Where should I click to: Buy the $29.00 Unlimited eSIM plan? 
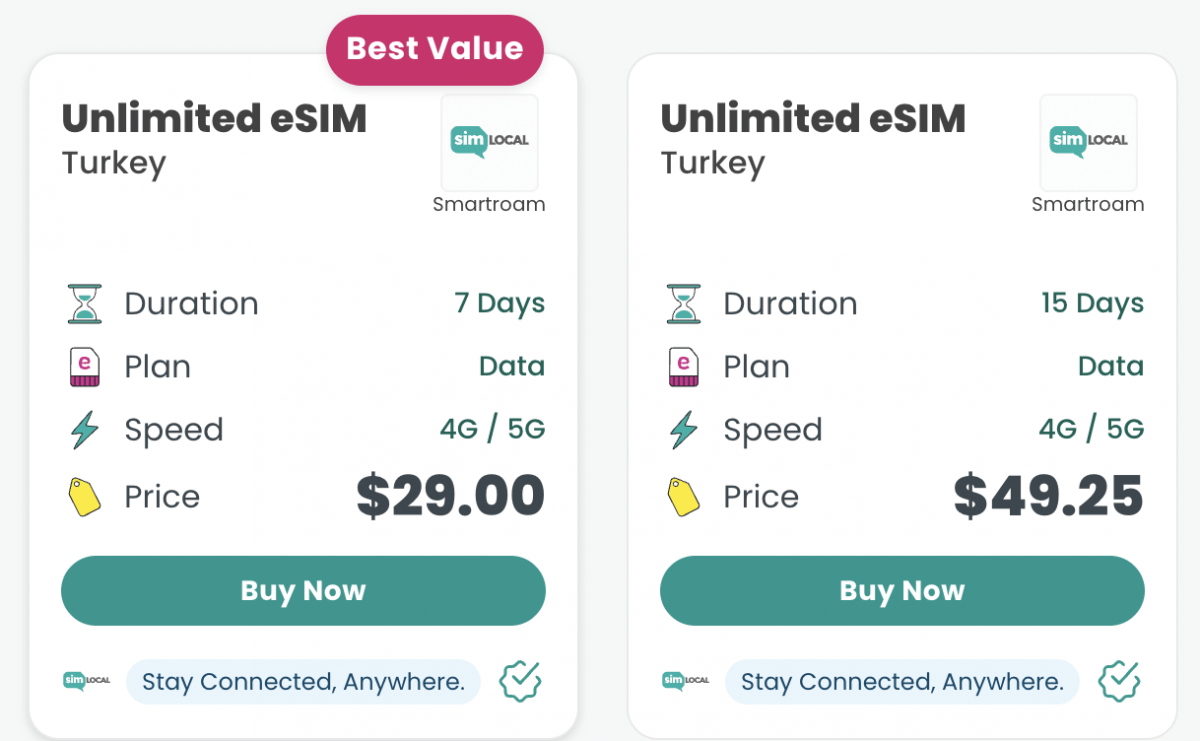(303, 591)
